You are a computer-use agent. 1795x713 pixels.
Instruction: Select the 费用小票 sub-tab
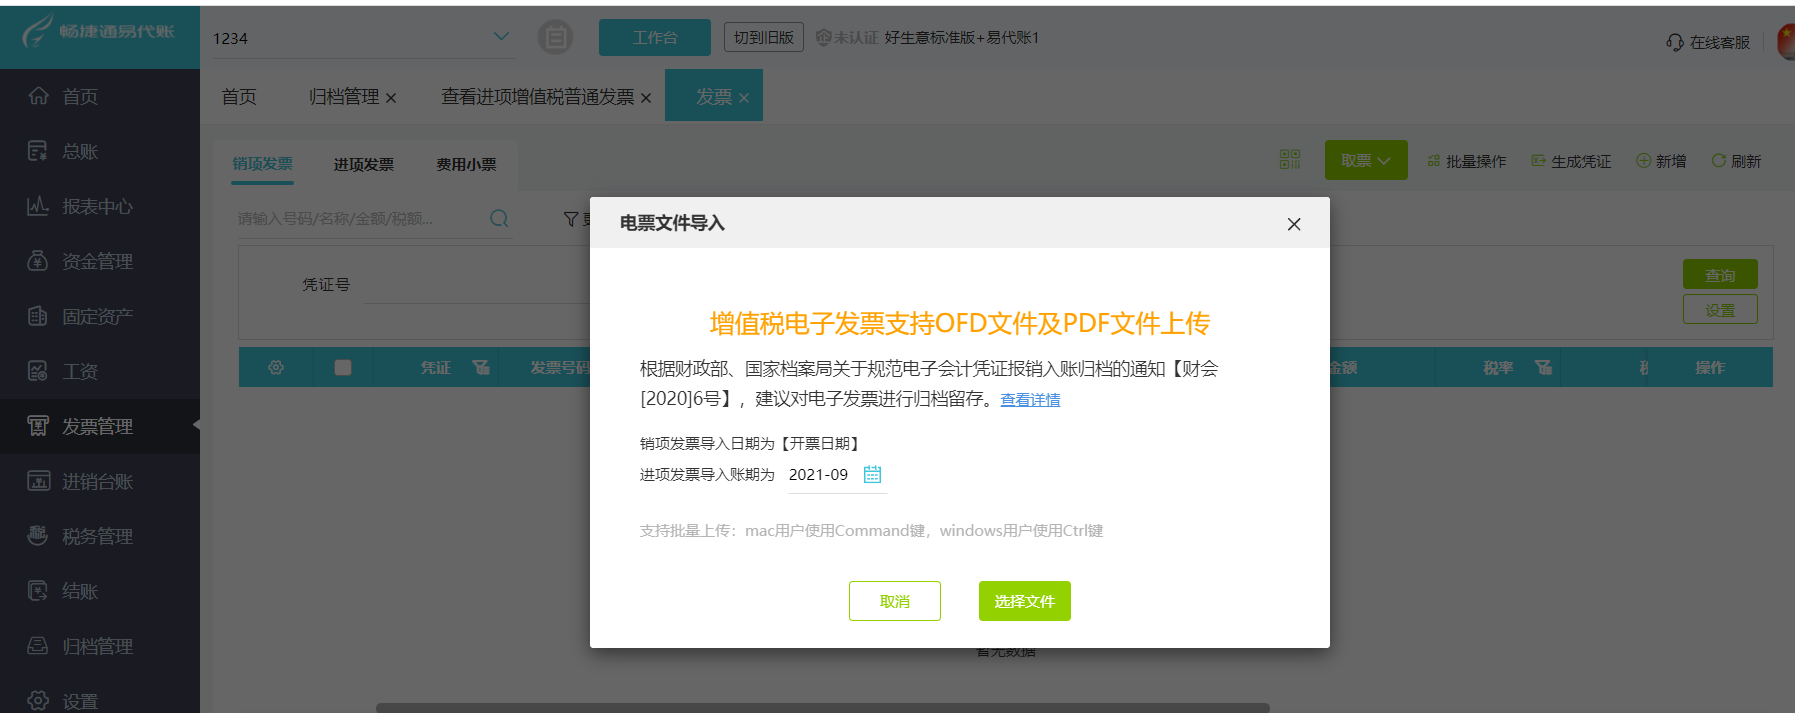466,164
